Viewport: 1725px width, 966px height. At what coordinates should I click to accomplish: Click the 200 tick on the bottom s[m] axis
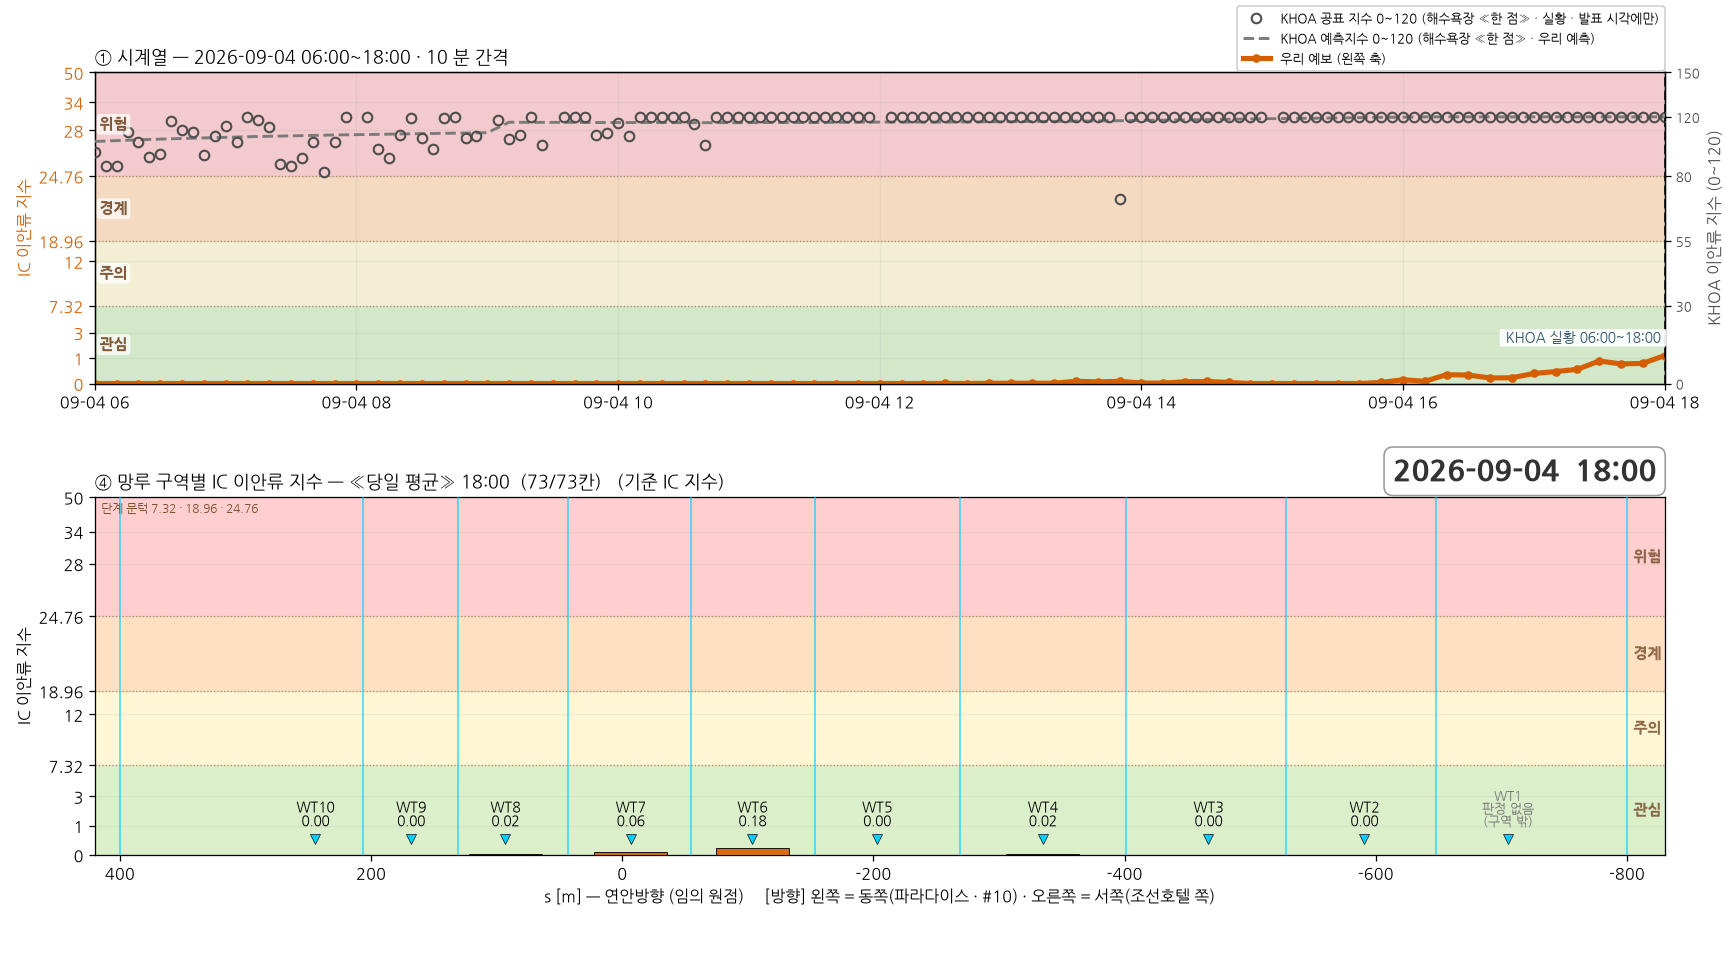click(371, 874)
